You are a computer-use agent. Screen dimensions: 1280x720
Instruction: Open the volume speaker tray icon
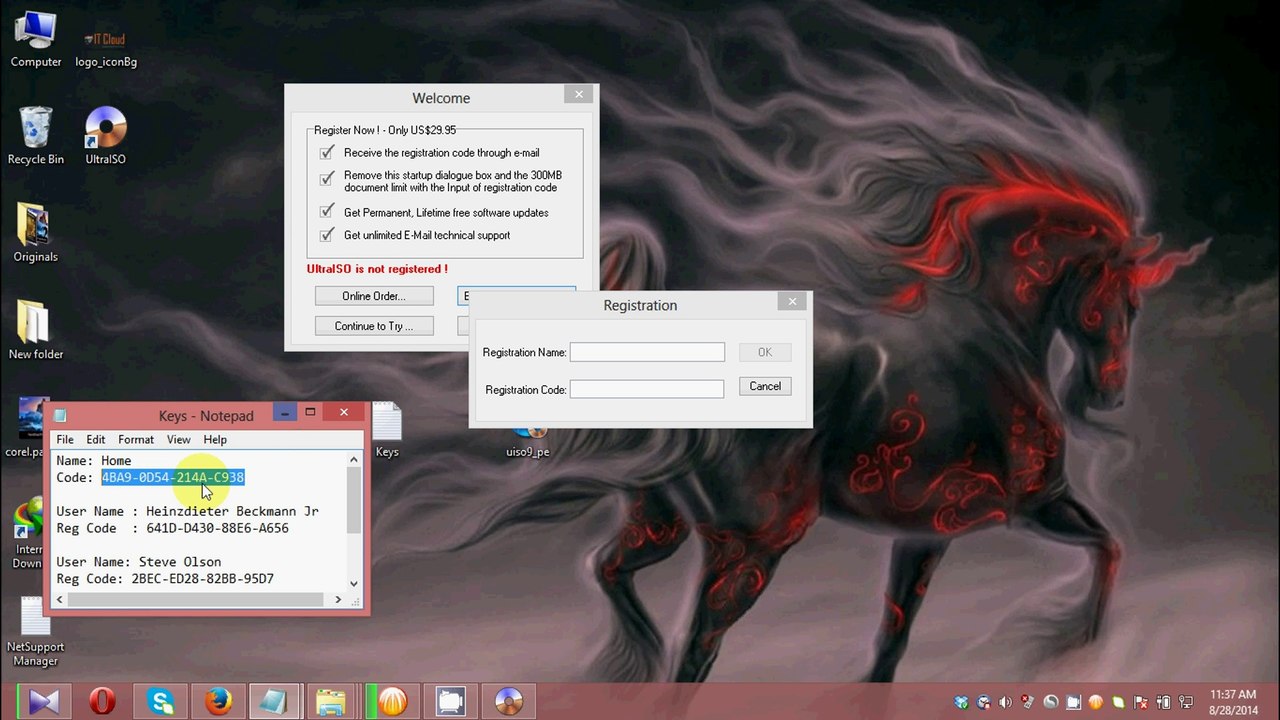pos(1006,702)
